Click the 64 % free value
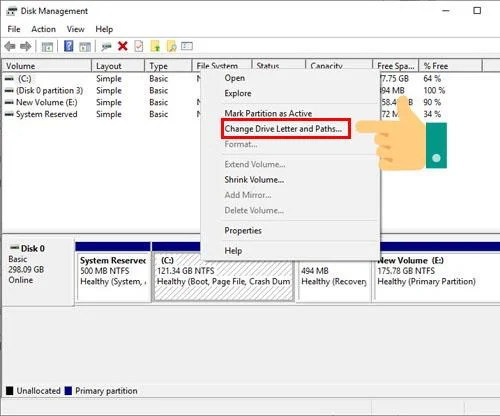Image resolution: width=500 pixels, height=416 pixels. point(432,79)
